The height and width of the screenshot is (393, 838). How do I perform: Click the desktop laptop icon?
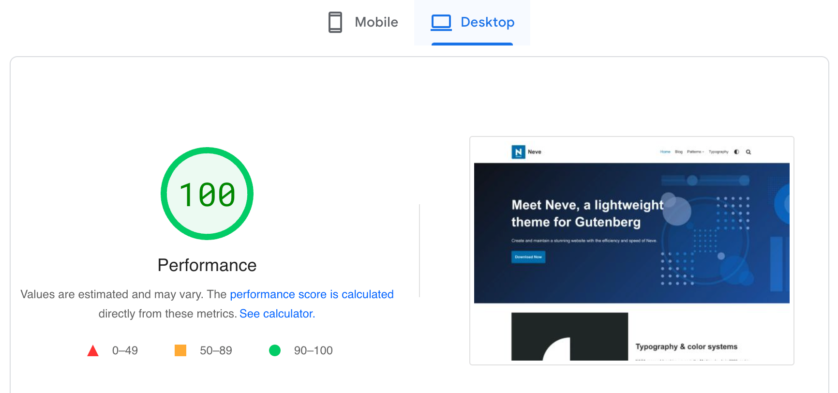441,22
